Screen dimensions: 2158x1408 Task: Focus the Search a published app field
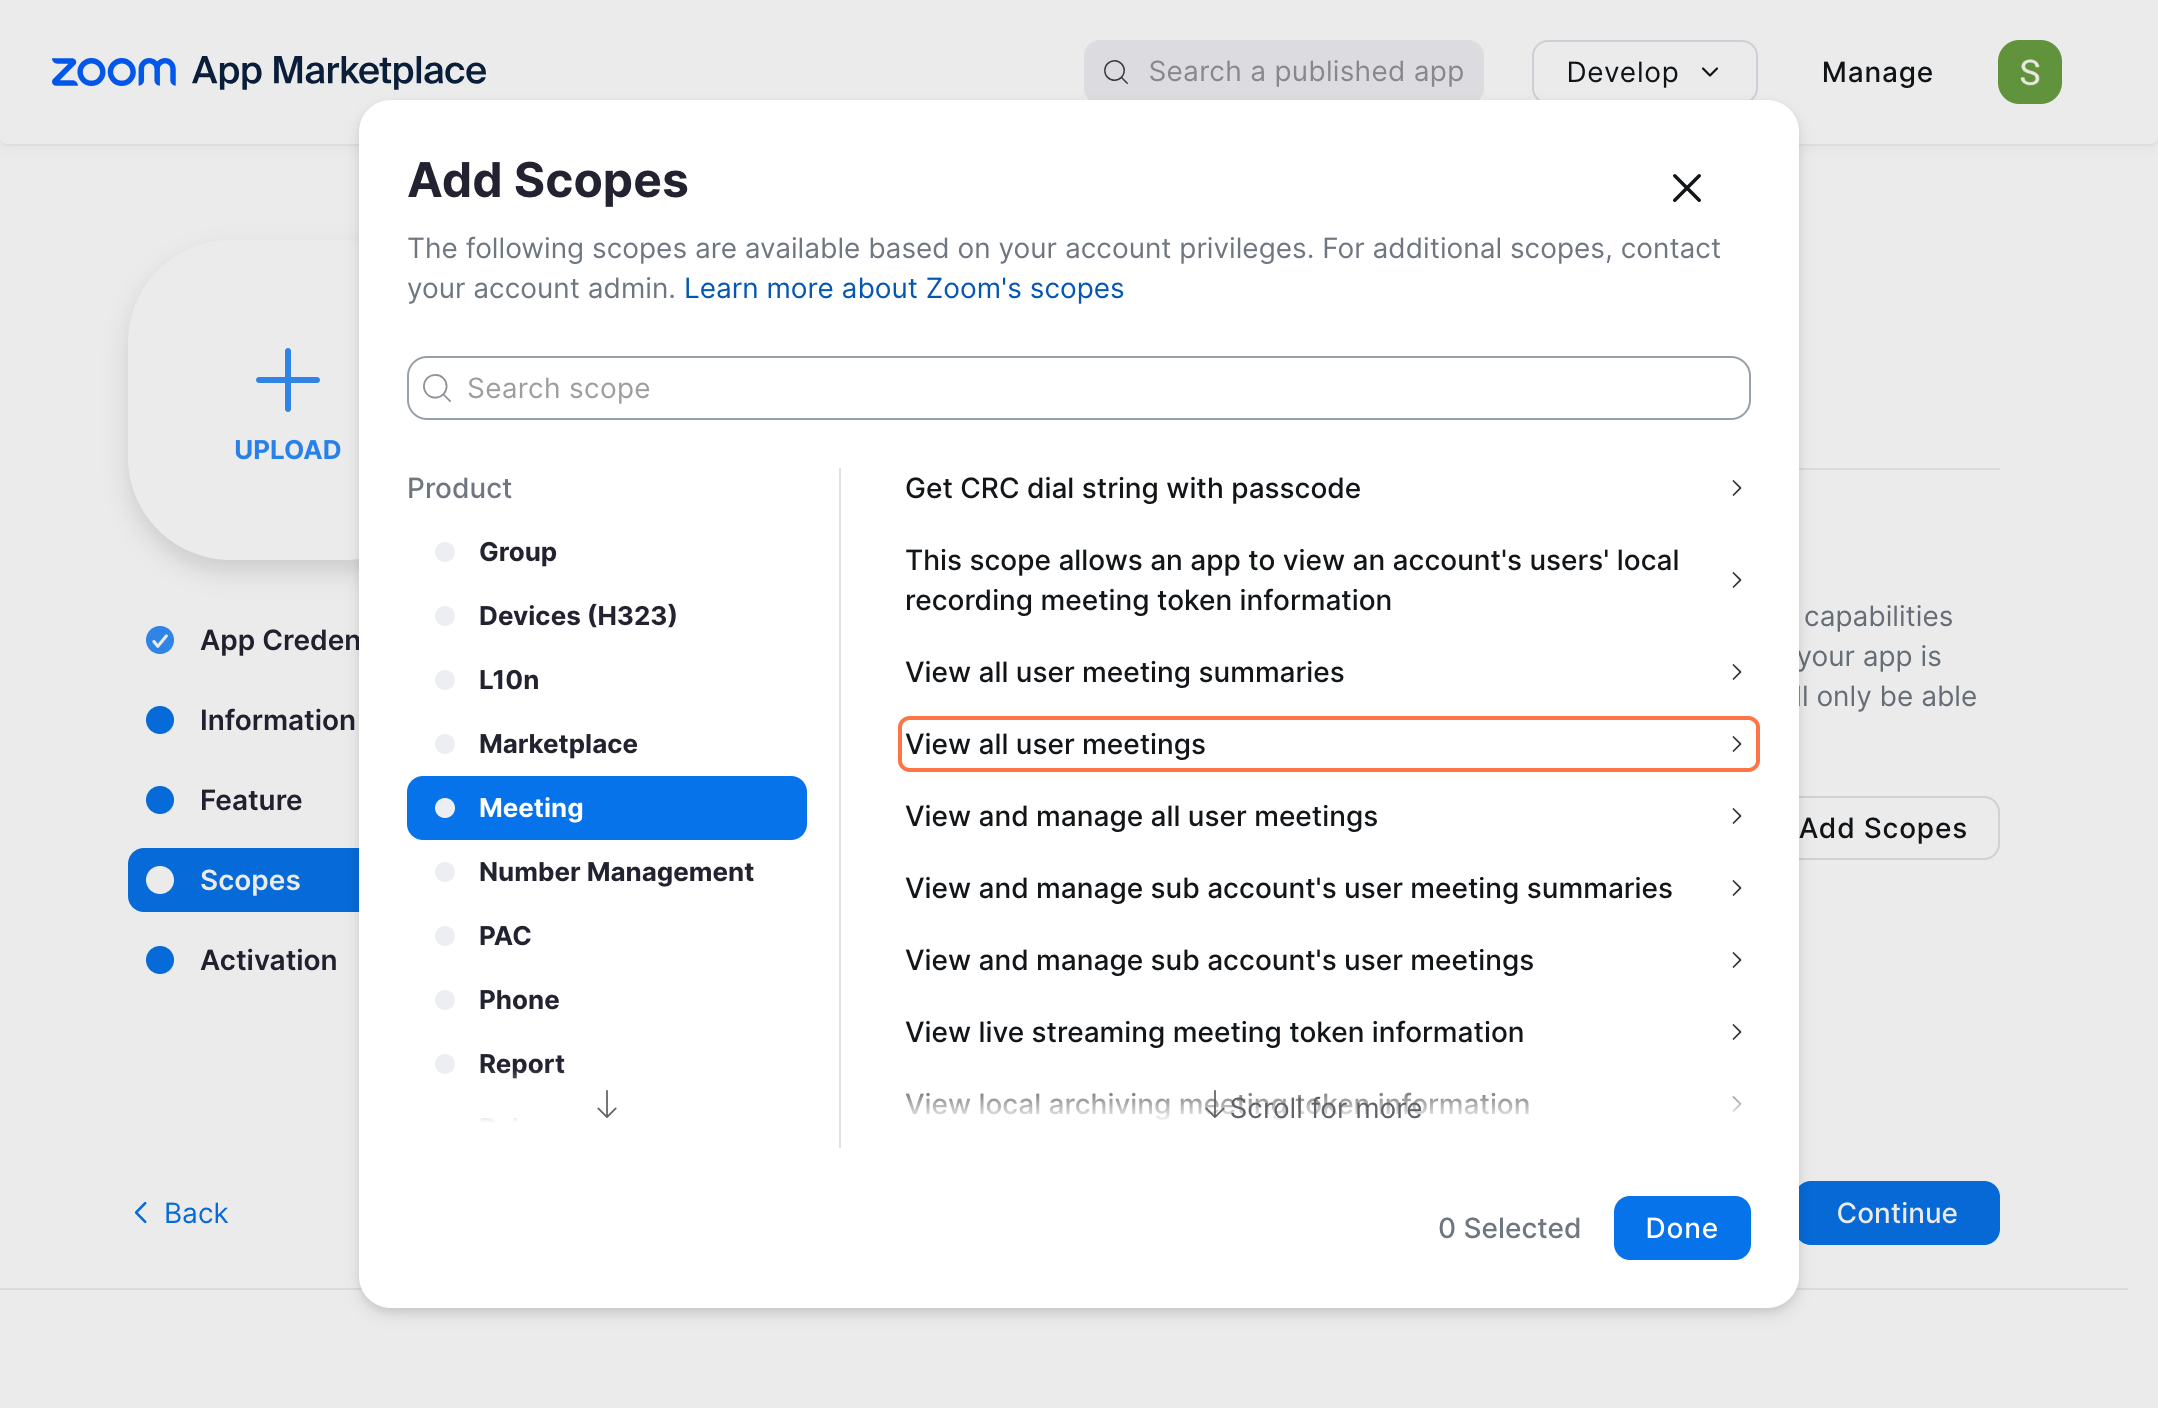[x=1283, y=72]
